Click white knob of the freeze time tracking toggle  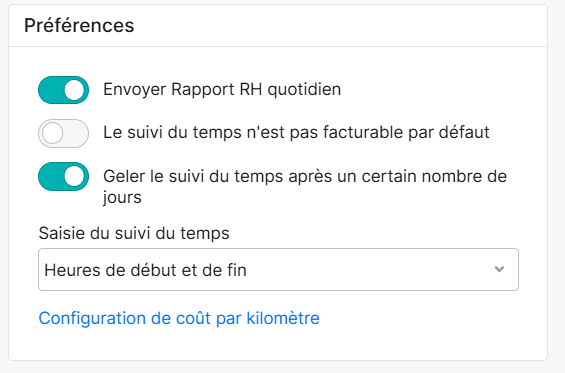pyautogui.click(x=74, y=177)
